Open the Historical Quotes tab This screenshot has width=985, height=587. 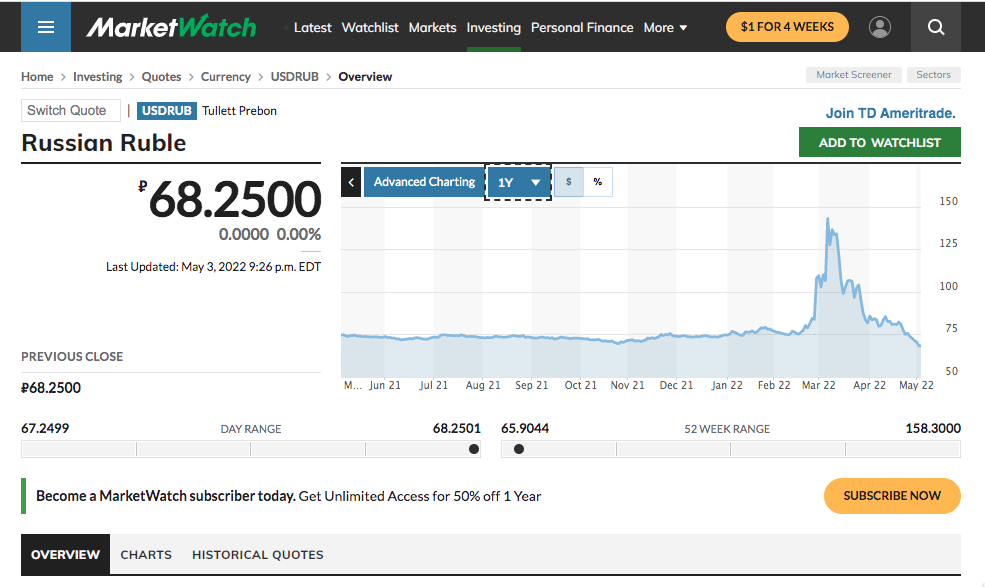click(258, 554)
